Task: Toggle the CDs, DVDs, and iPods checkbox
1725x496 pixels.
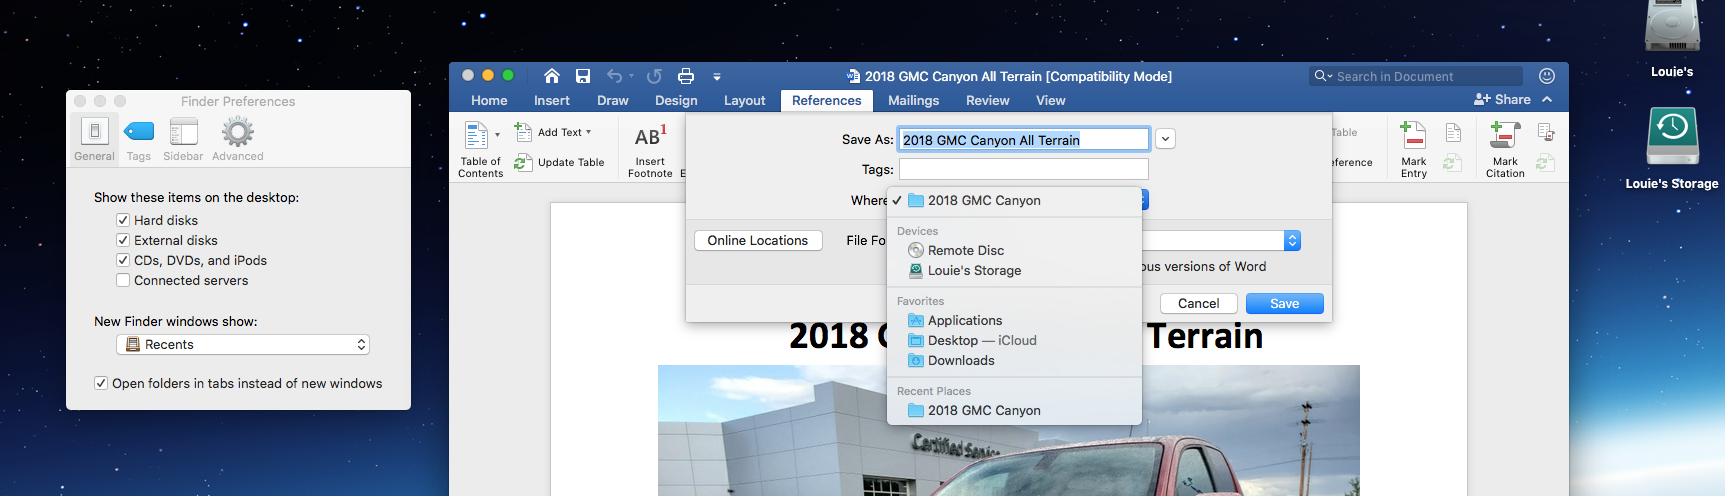Action: 123,260
